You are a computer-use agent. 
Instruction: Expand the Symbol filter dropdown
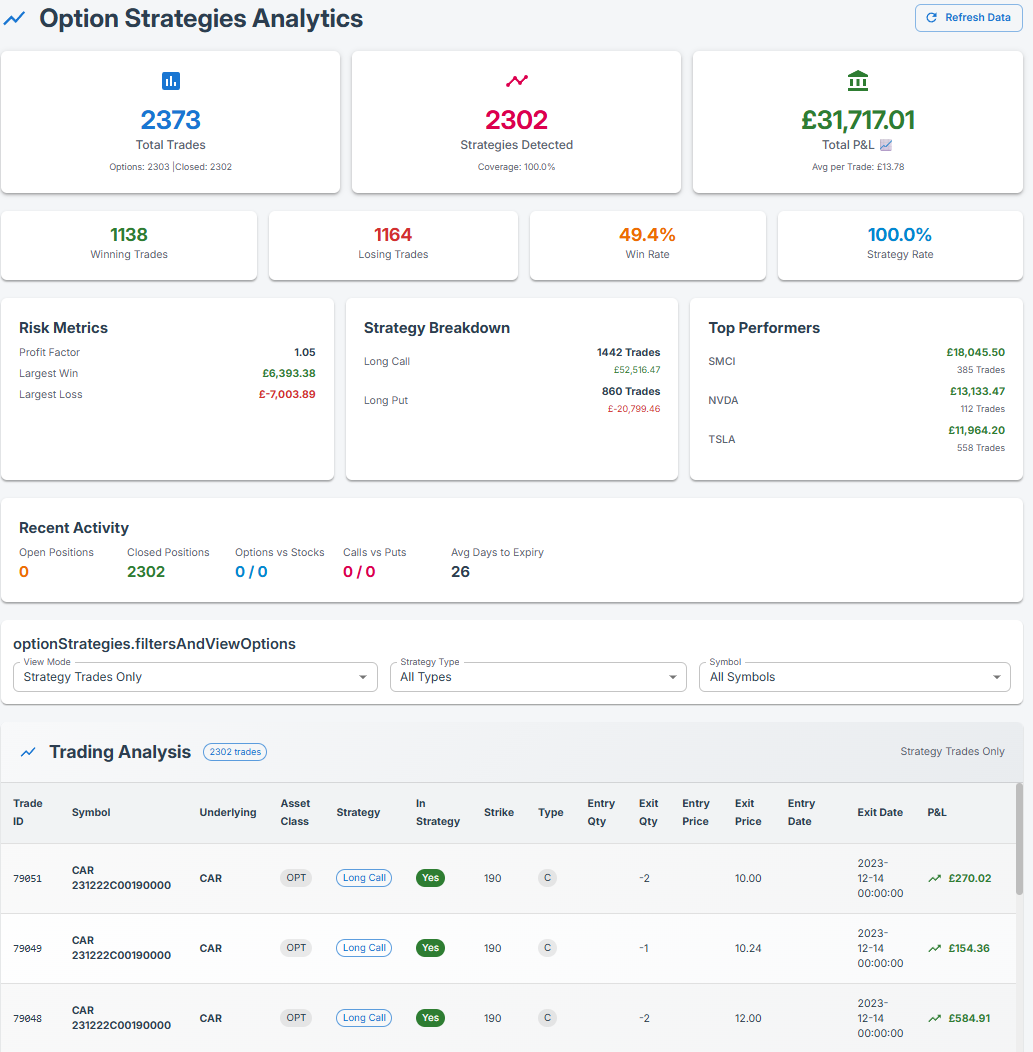[854, 677]
